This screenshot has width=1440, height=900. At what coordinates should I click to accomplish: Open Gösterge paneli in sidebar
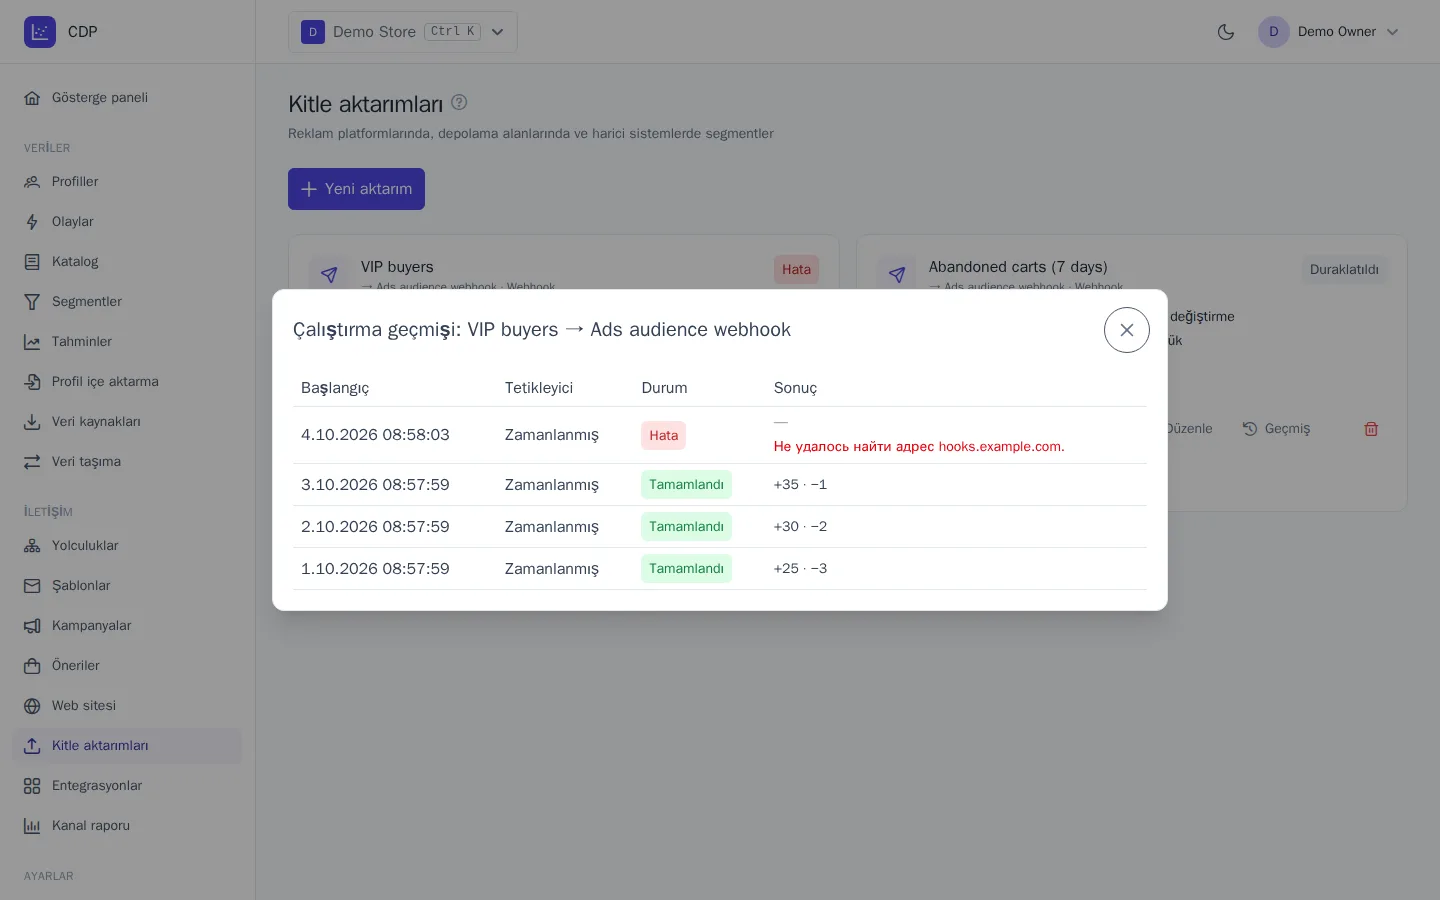click(127, 98)
